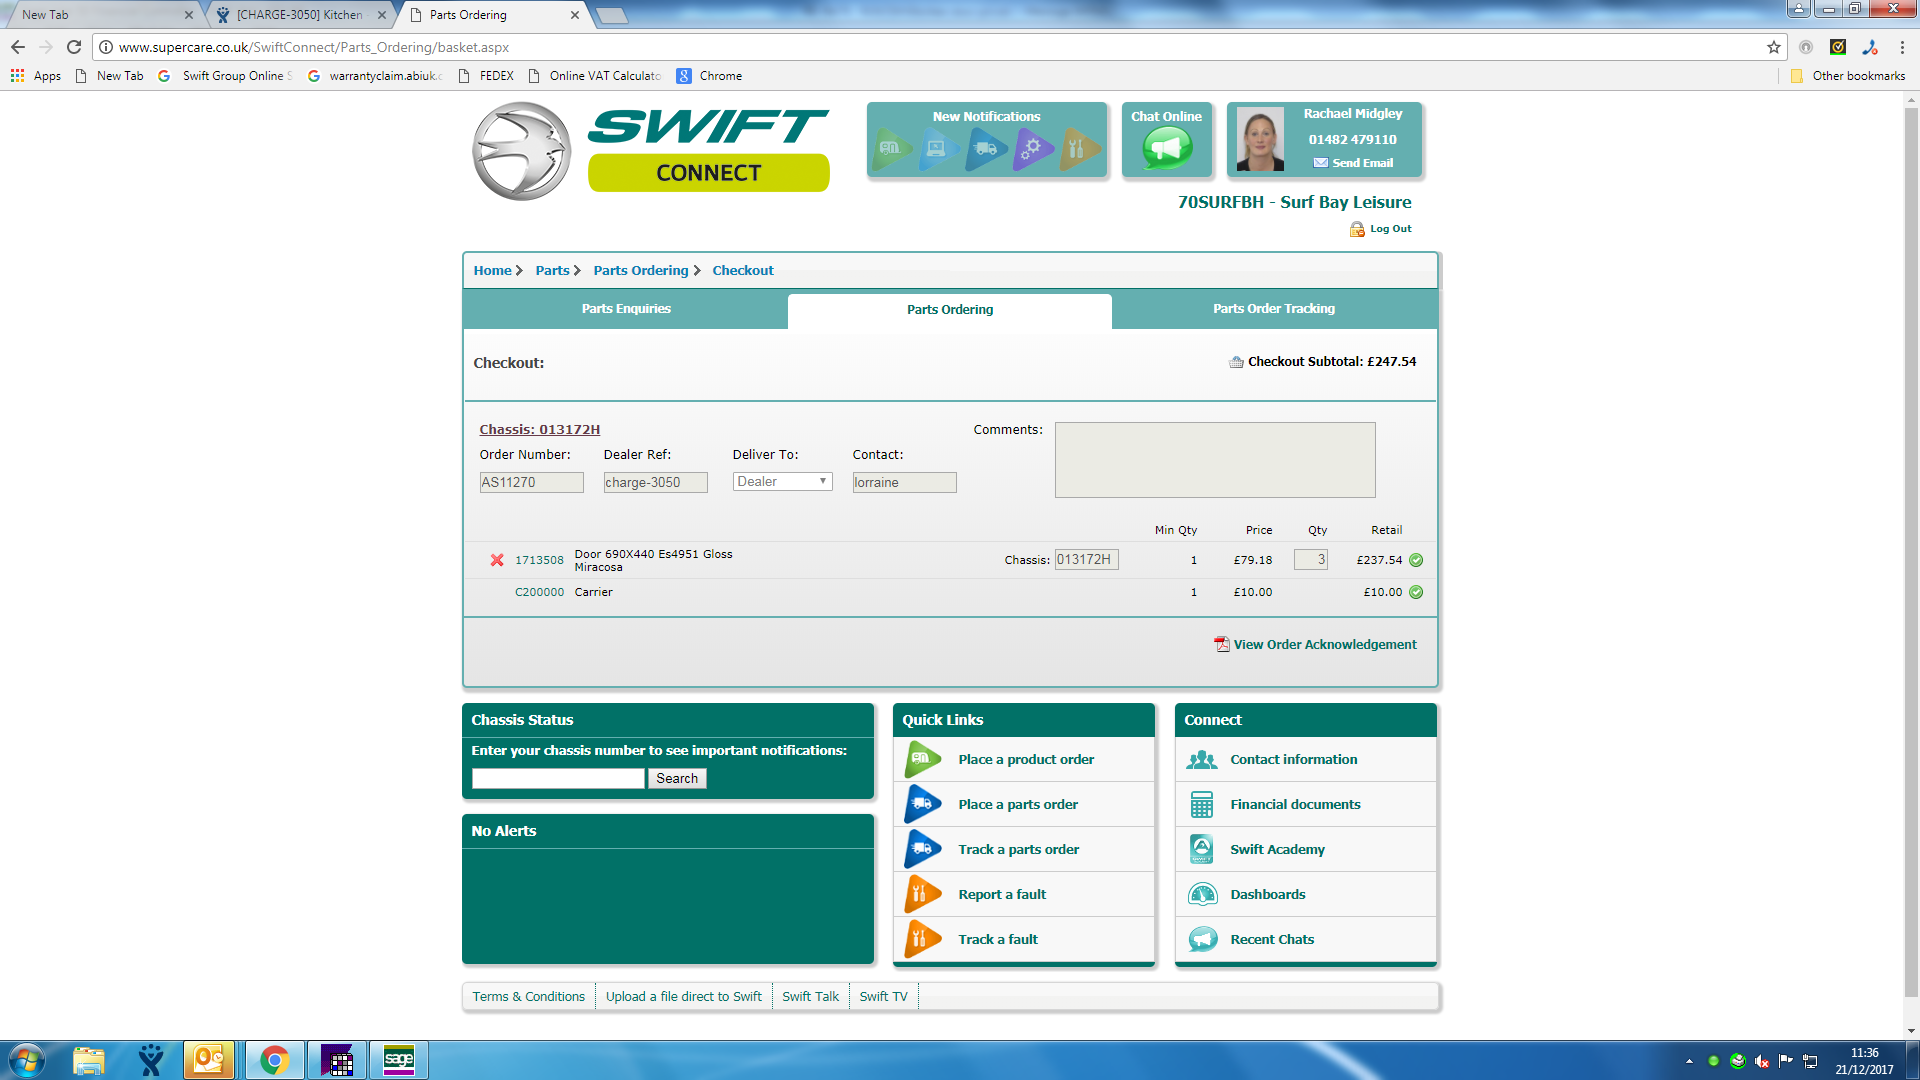Switch to the Parts Enquiries tab
This screenshot has width=1920, height=1080.
626,309
